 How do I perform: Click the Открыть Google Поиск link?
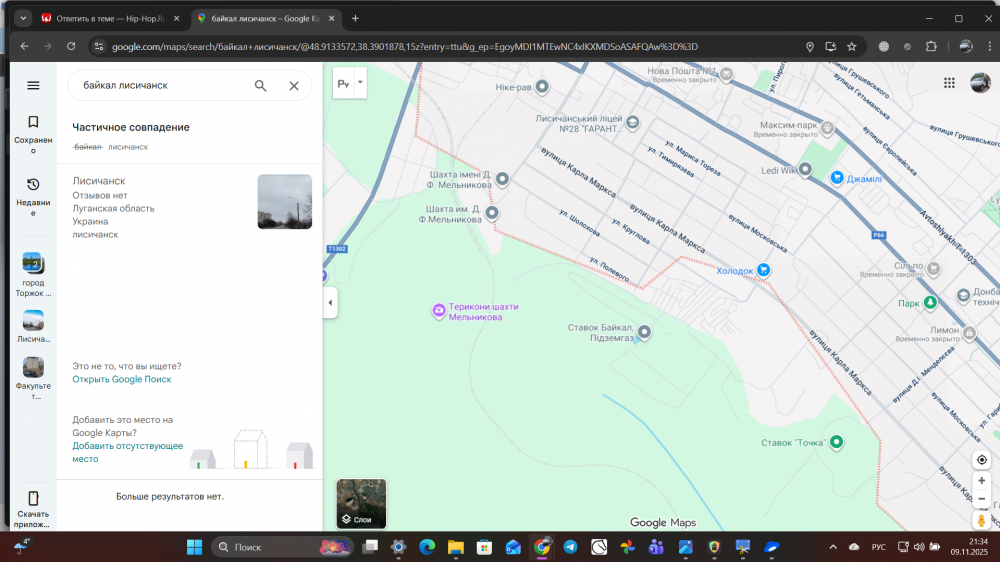point(121,379)
